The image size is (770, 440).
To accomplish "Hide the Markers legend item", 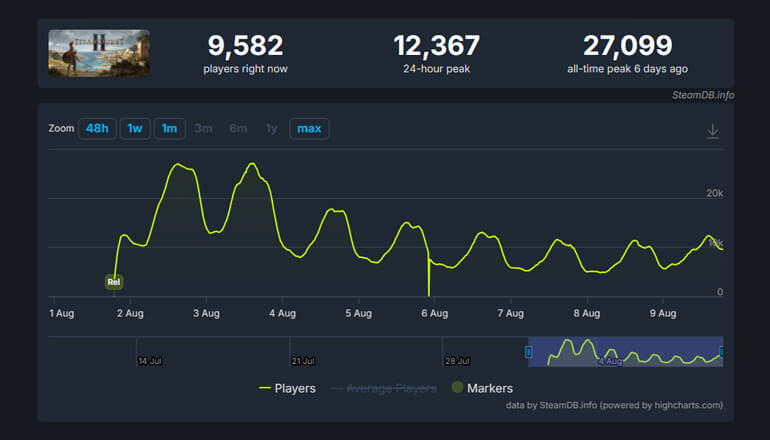I will (481, 388).
